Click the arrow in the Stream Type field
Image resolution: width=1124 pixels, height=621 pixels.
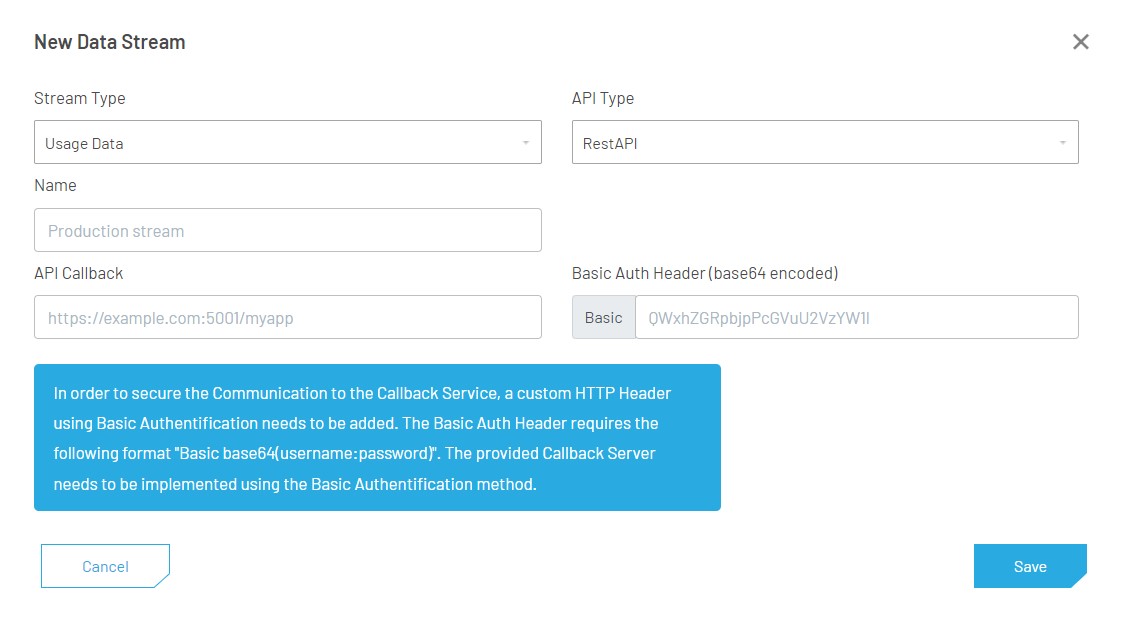[526, 143]
